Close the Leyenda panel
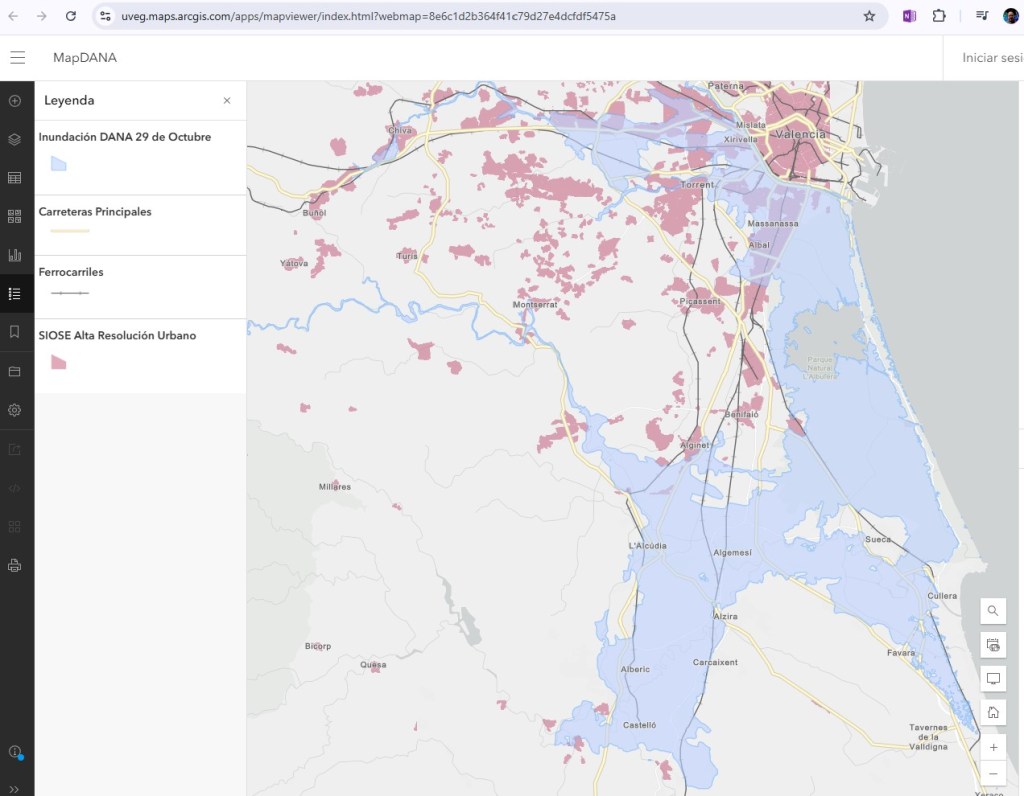The image size is (1024, 796). pyautogui.click(x=227, y=101)
